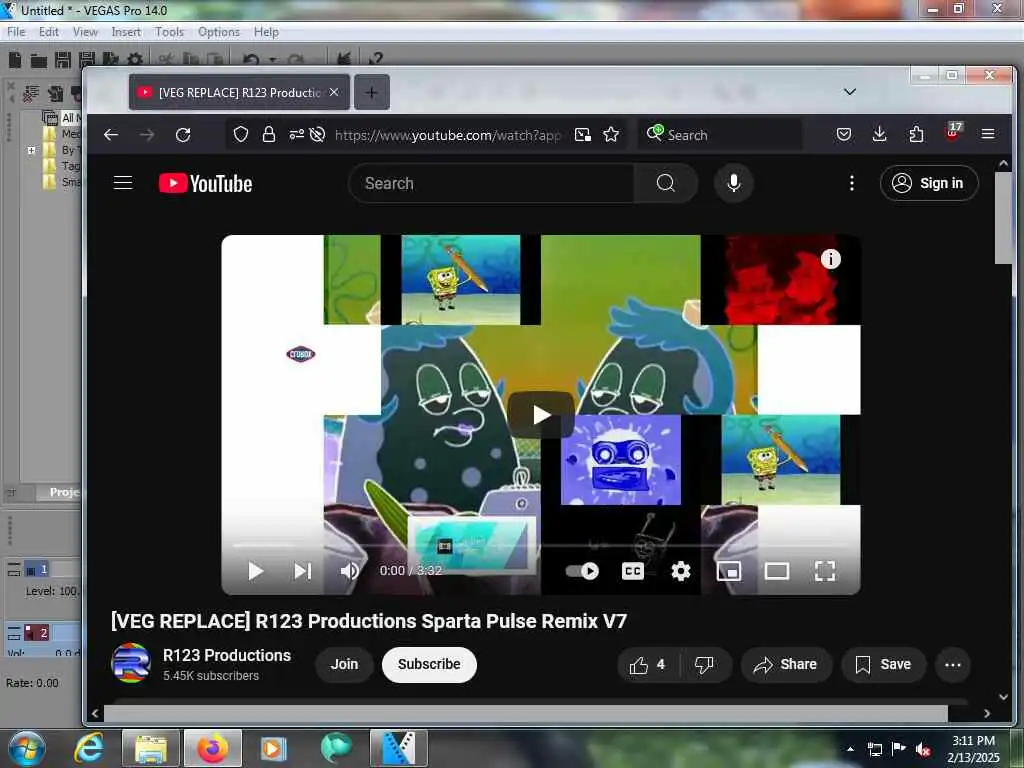The width and height of the screenshot is (1024, 768).
Task: Skip to the next video
Action: pyautogui.click(x=302, y=571)
